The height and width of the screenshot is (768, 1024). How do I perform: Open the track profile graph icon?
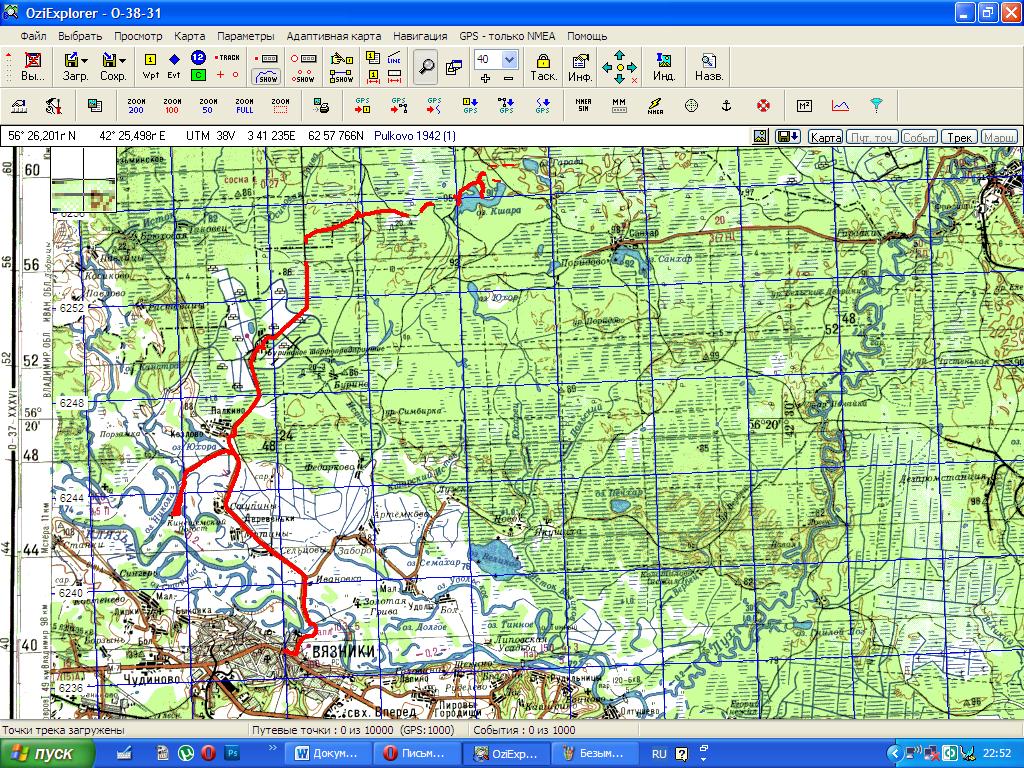840,105
